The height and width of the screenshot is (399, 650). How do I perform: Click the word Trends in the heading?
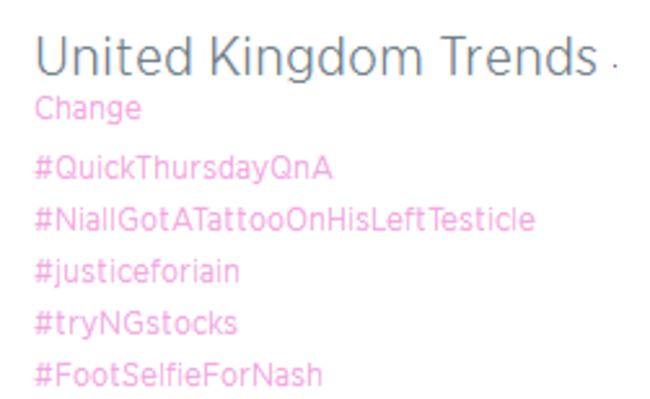[519, 57]
